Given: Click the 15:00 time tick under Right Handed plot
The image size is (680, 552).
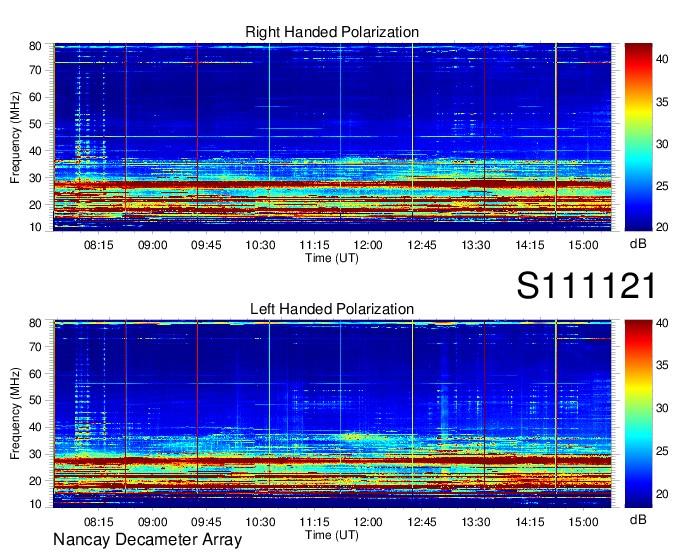Looking at the screenshot, I should pos(583,245).
